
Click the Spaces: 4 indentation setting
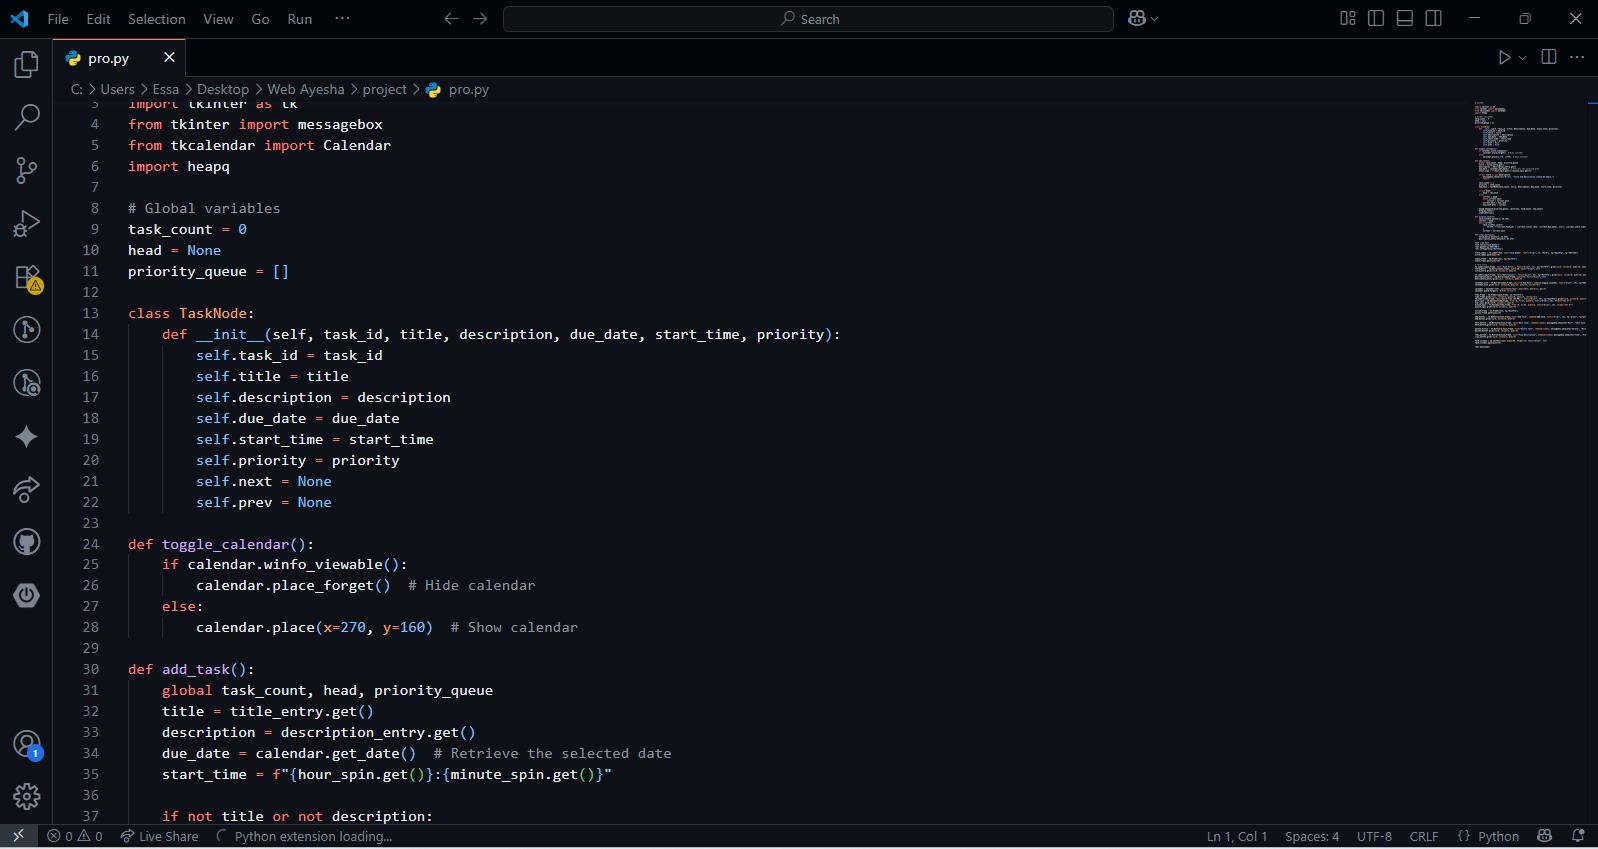pos(1311,837)
